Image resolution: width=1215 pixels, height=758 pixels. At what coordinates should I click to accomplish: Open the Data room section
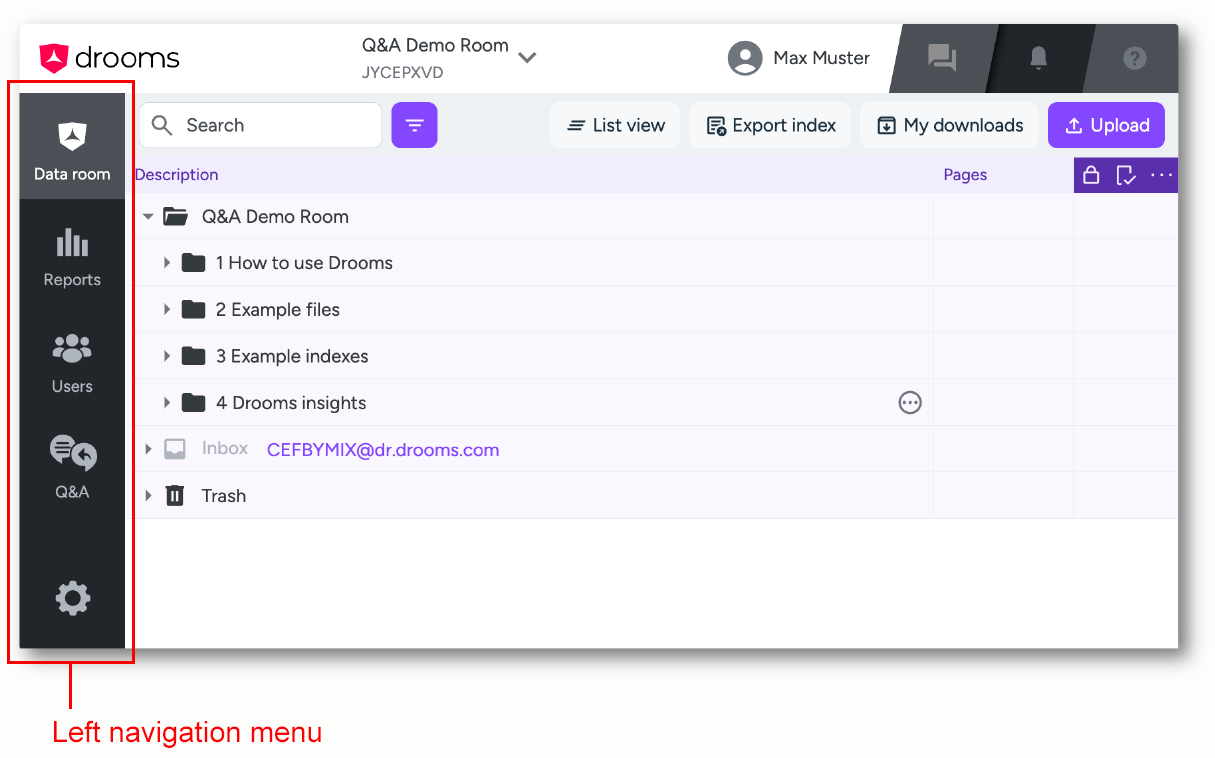tap(72, 147)
